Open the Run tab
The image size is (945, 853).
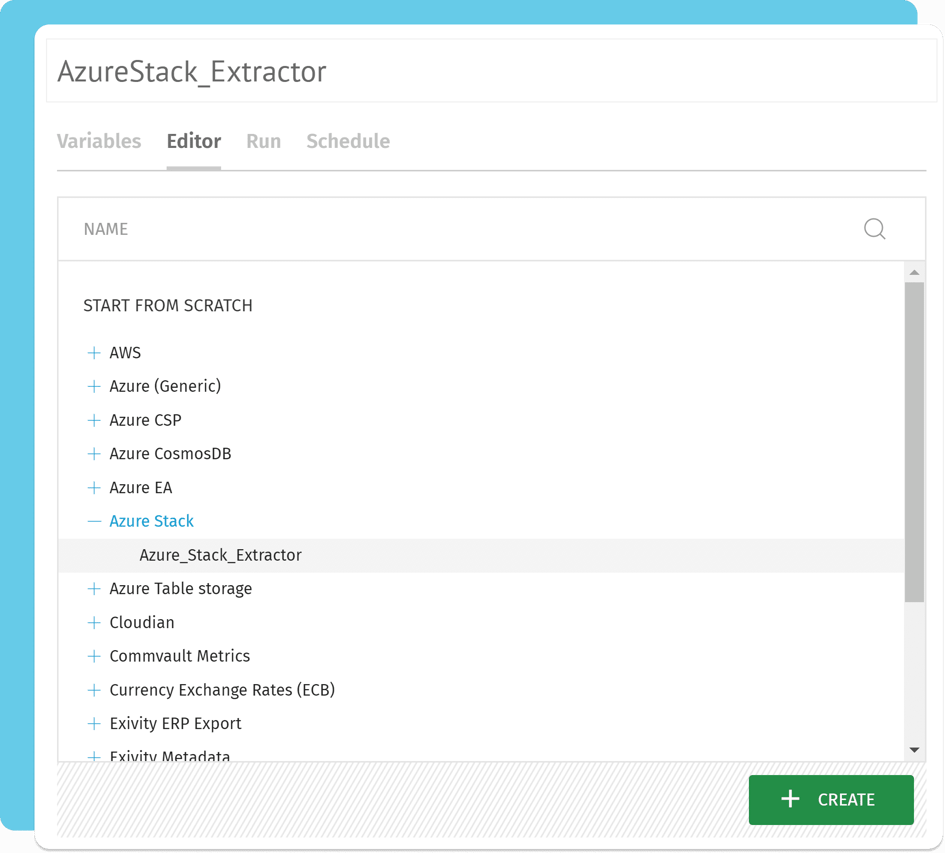[x=263, y=141]
